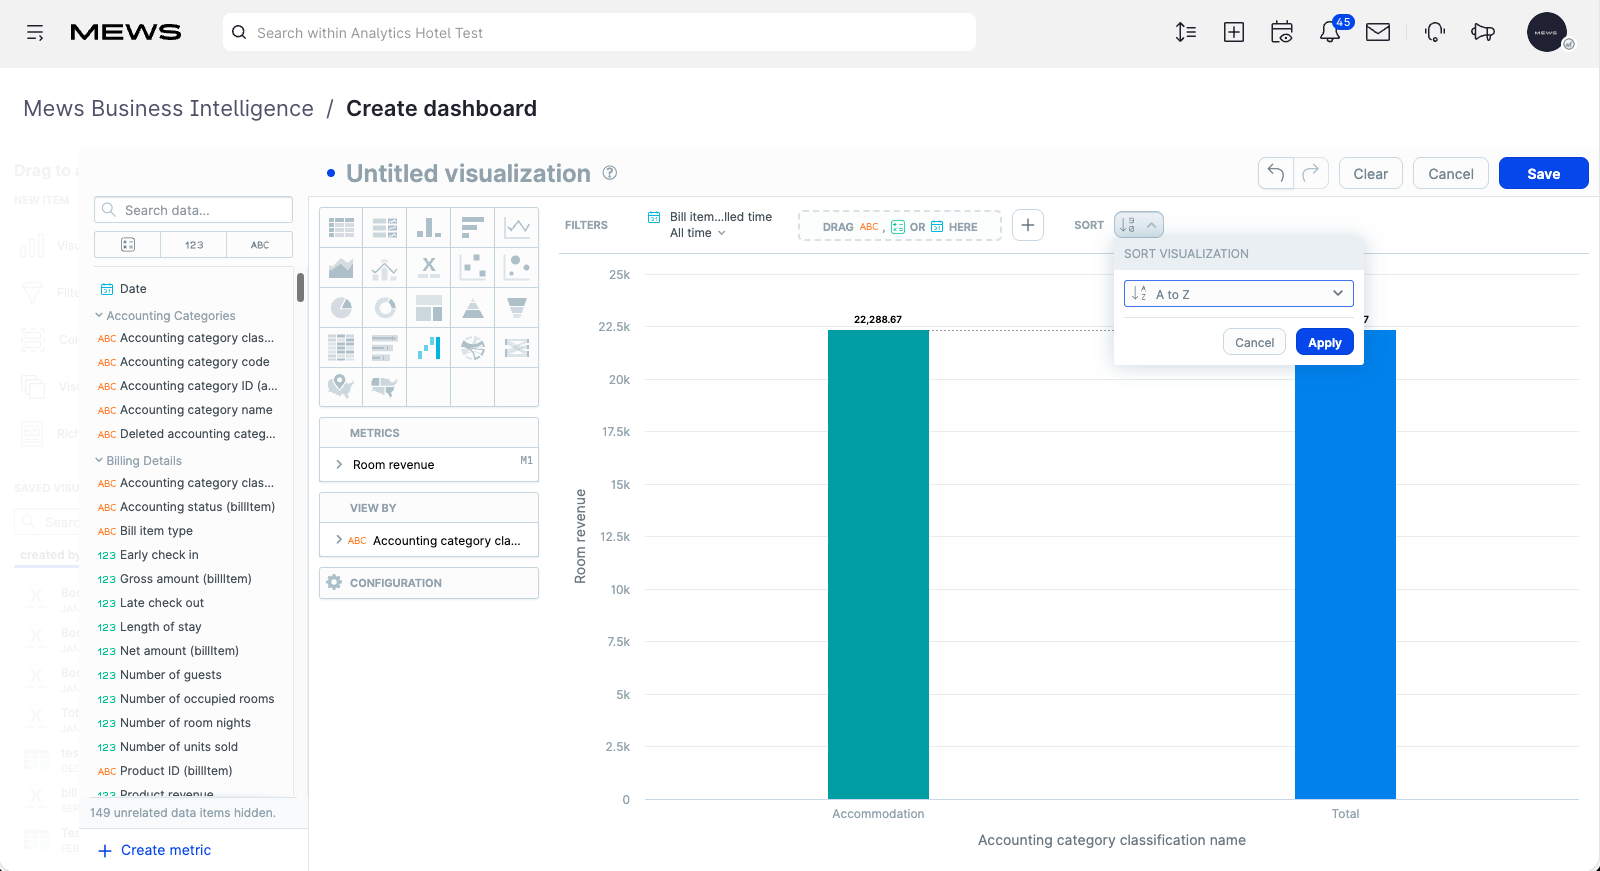The width and height of the screenshot is (1600, 871).
Task: Select the horizontal Bar chart type
Action: coord(473,227)
